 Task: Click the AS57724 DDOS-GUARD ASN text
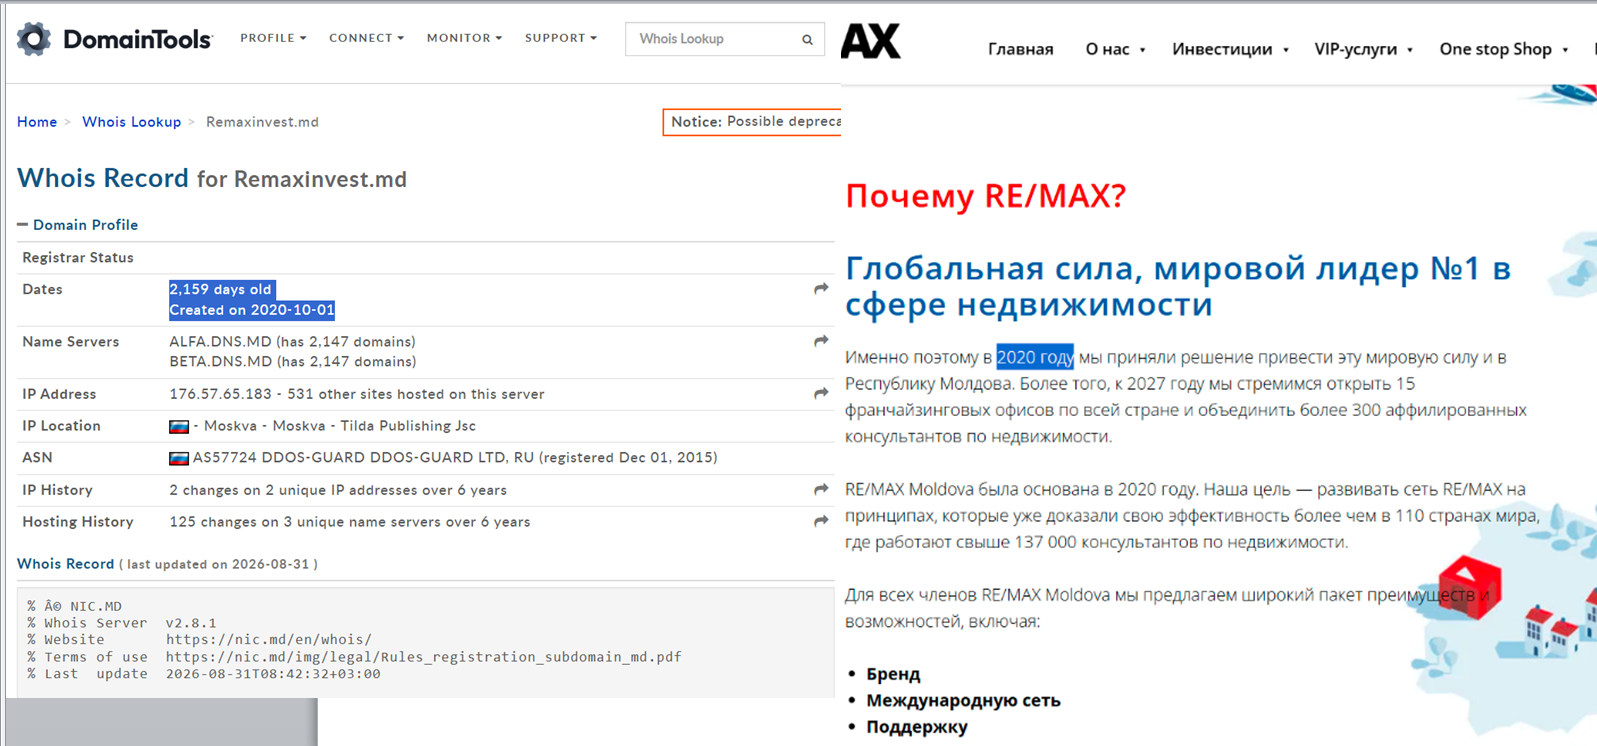point(455,458)
